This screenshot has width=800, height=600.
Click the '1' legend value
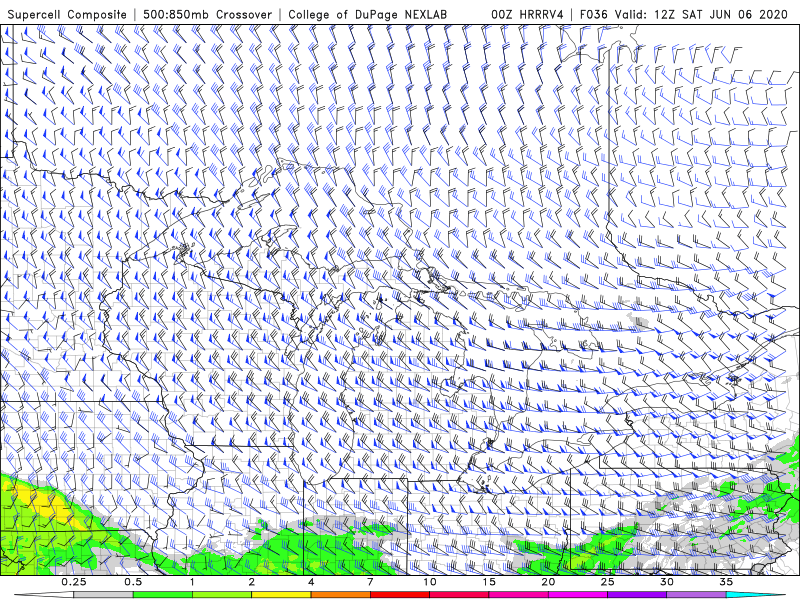[x=192, y=582]
